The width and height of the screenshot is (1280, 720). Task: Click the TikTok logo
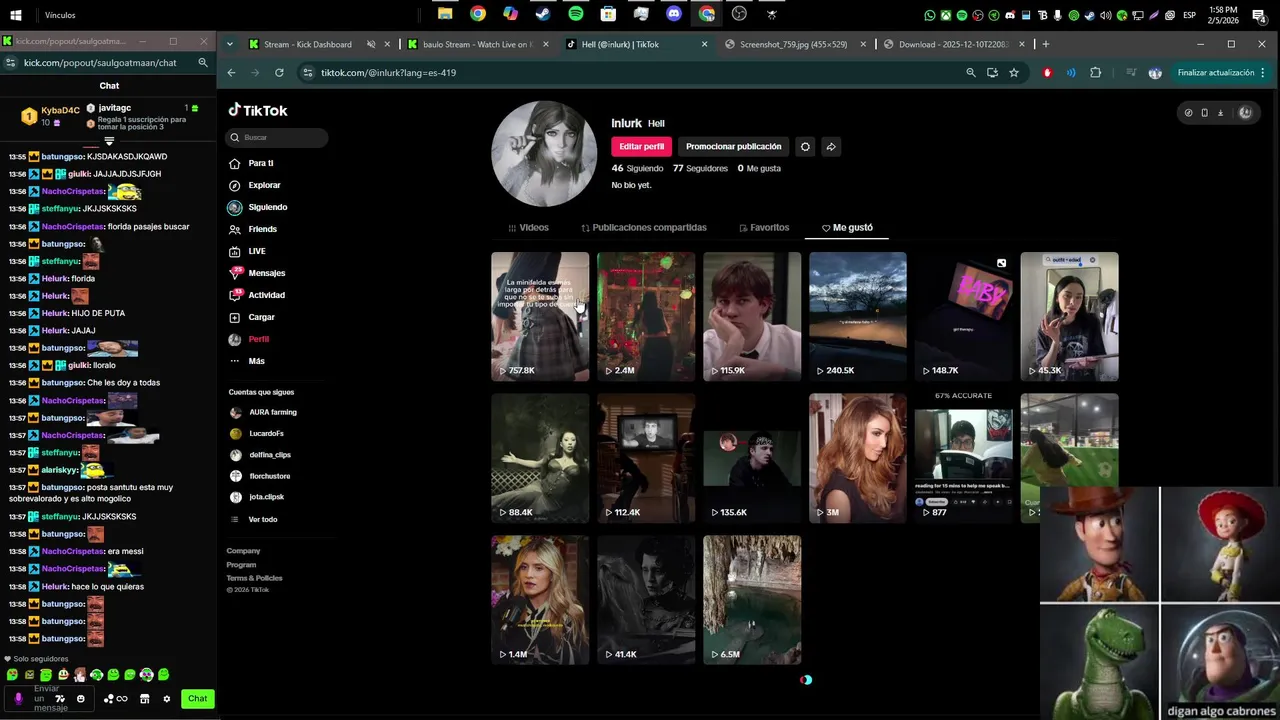258,110
